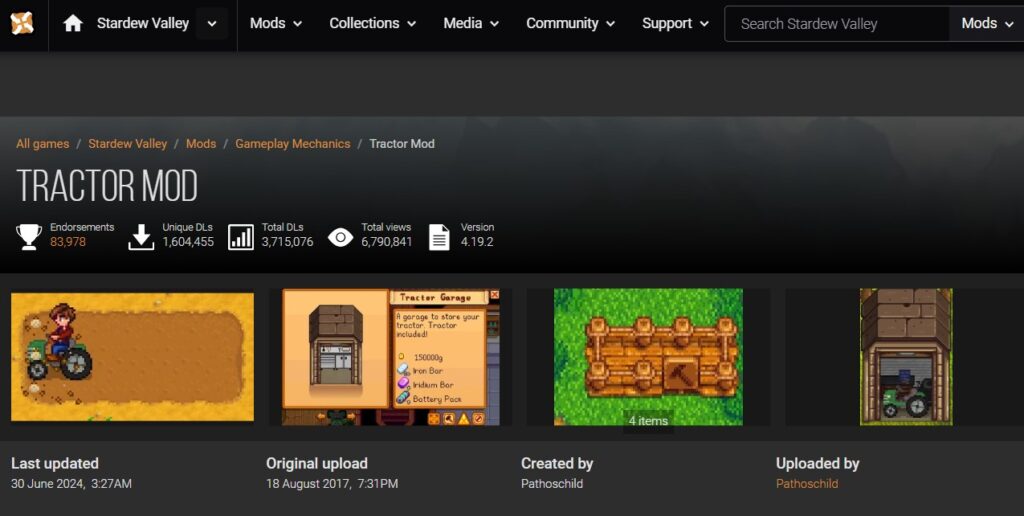Screen dimensions: 1024x516
Task: Open the Collections navigation menu
Action: click(x=372, y=24)
